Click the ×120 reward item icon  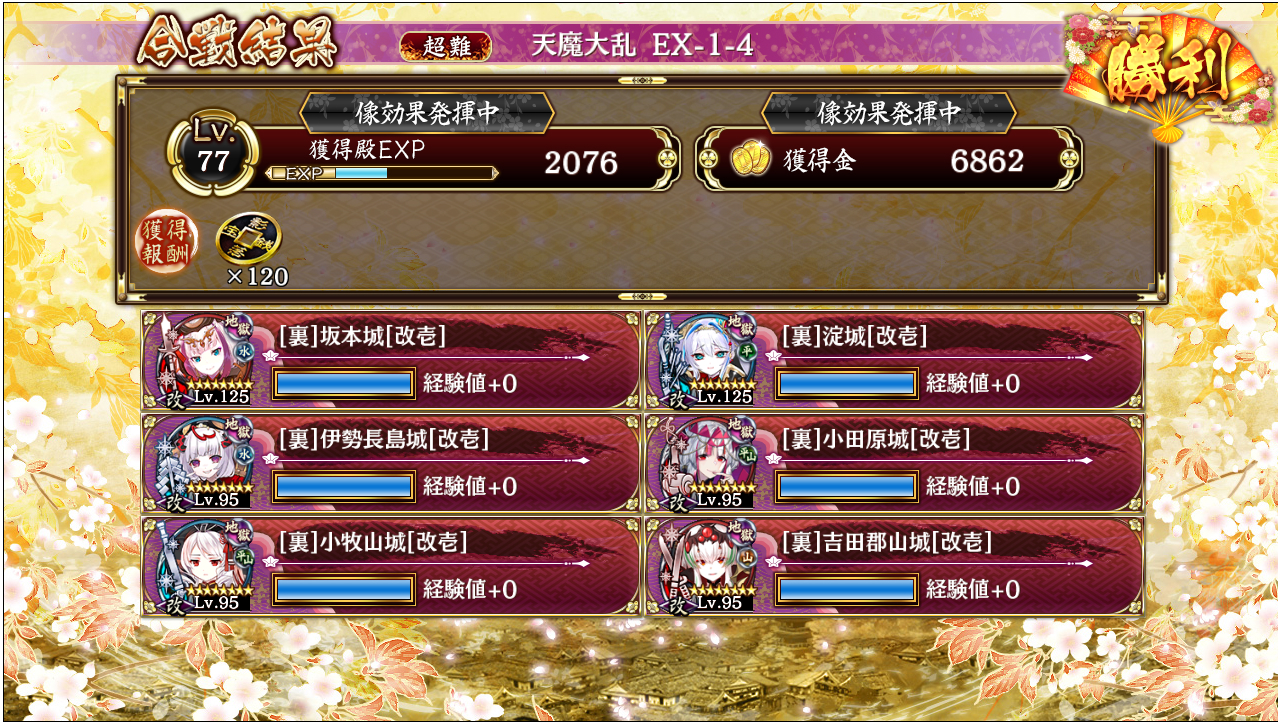tap(249, 238)
